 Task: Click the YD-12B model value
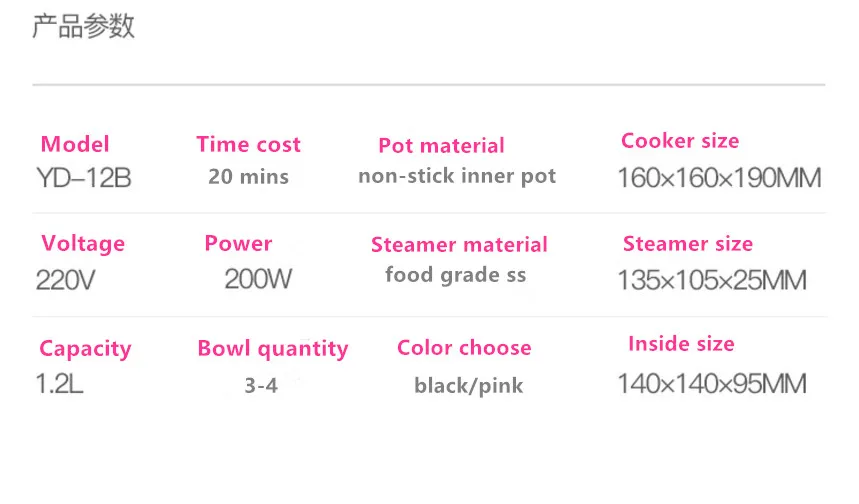pos(84,178)
